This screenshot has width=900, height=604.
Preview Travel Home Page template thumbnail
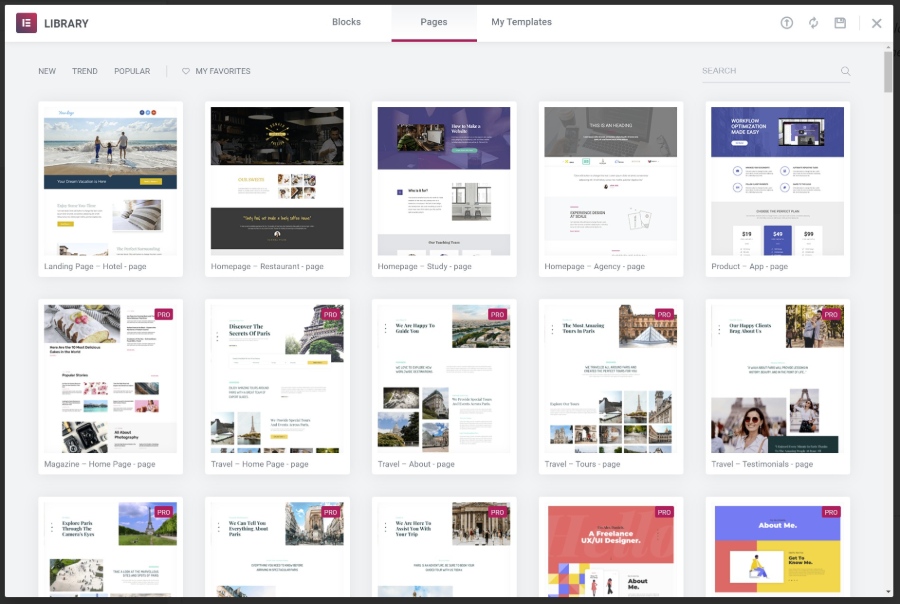click(277, 379)
